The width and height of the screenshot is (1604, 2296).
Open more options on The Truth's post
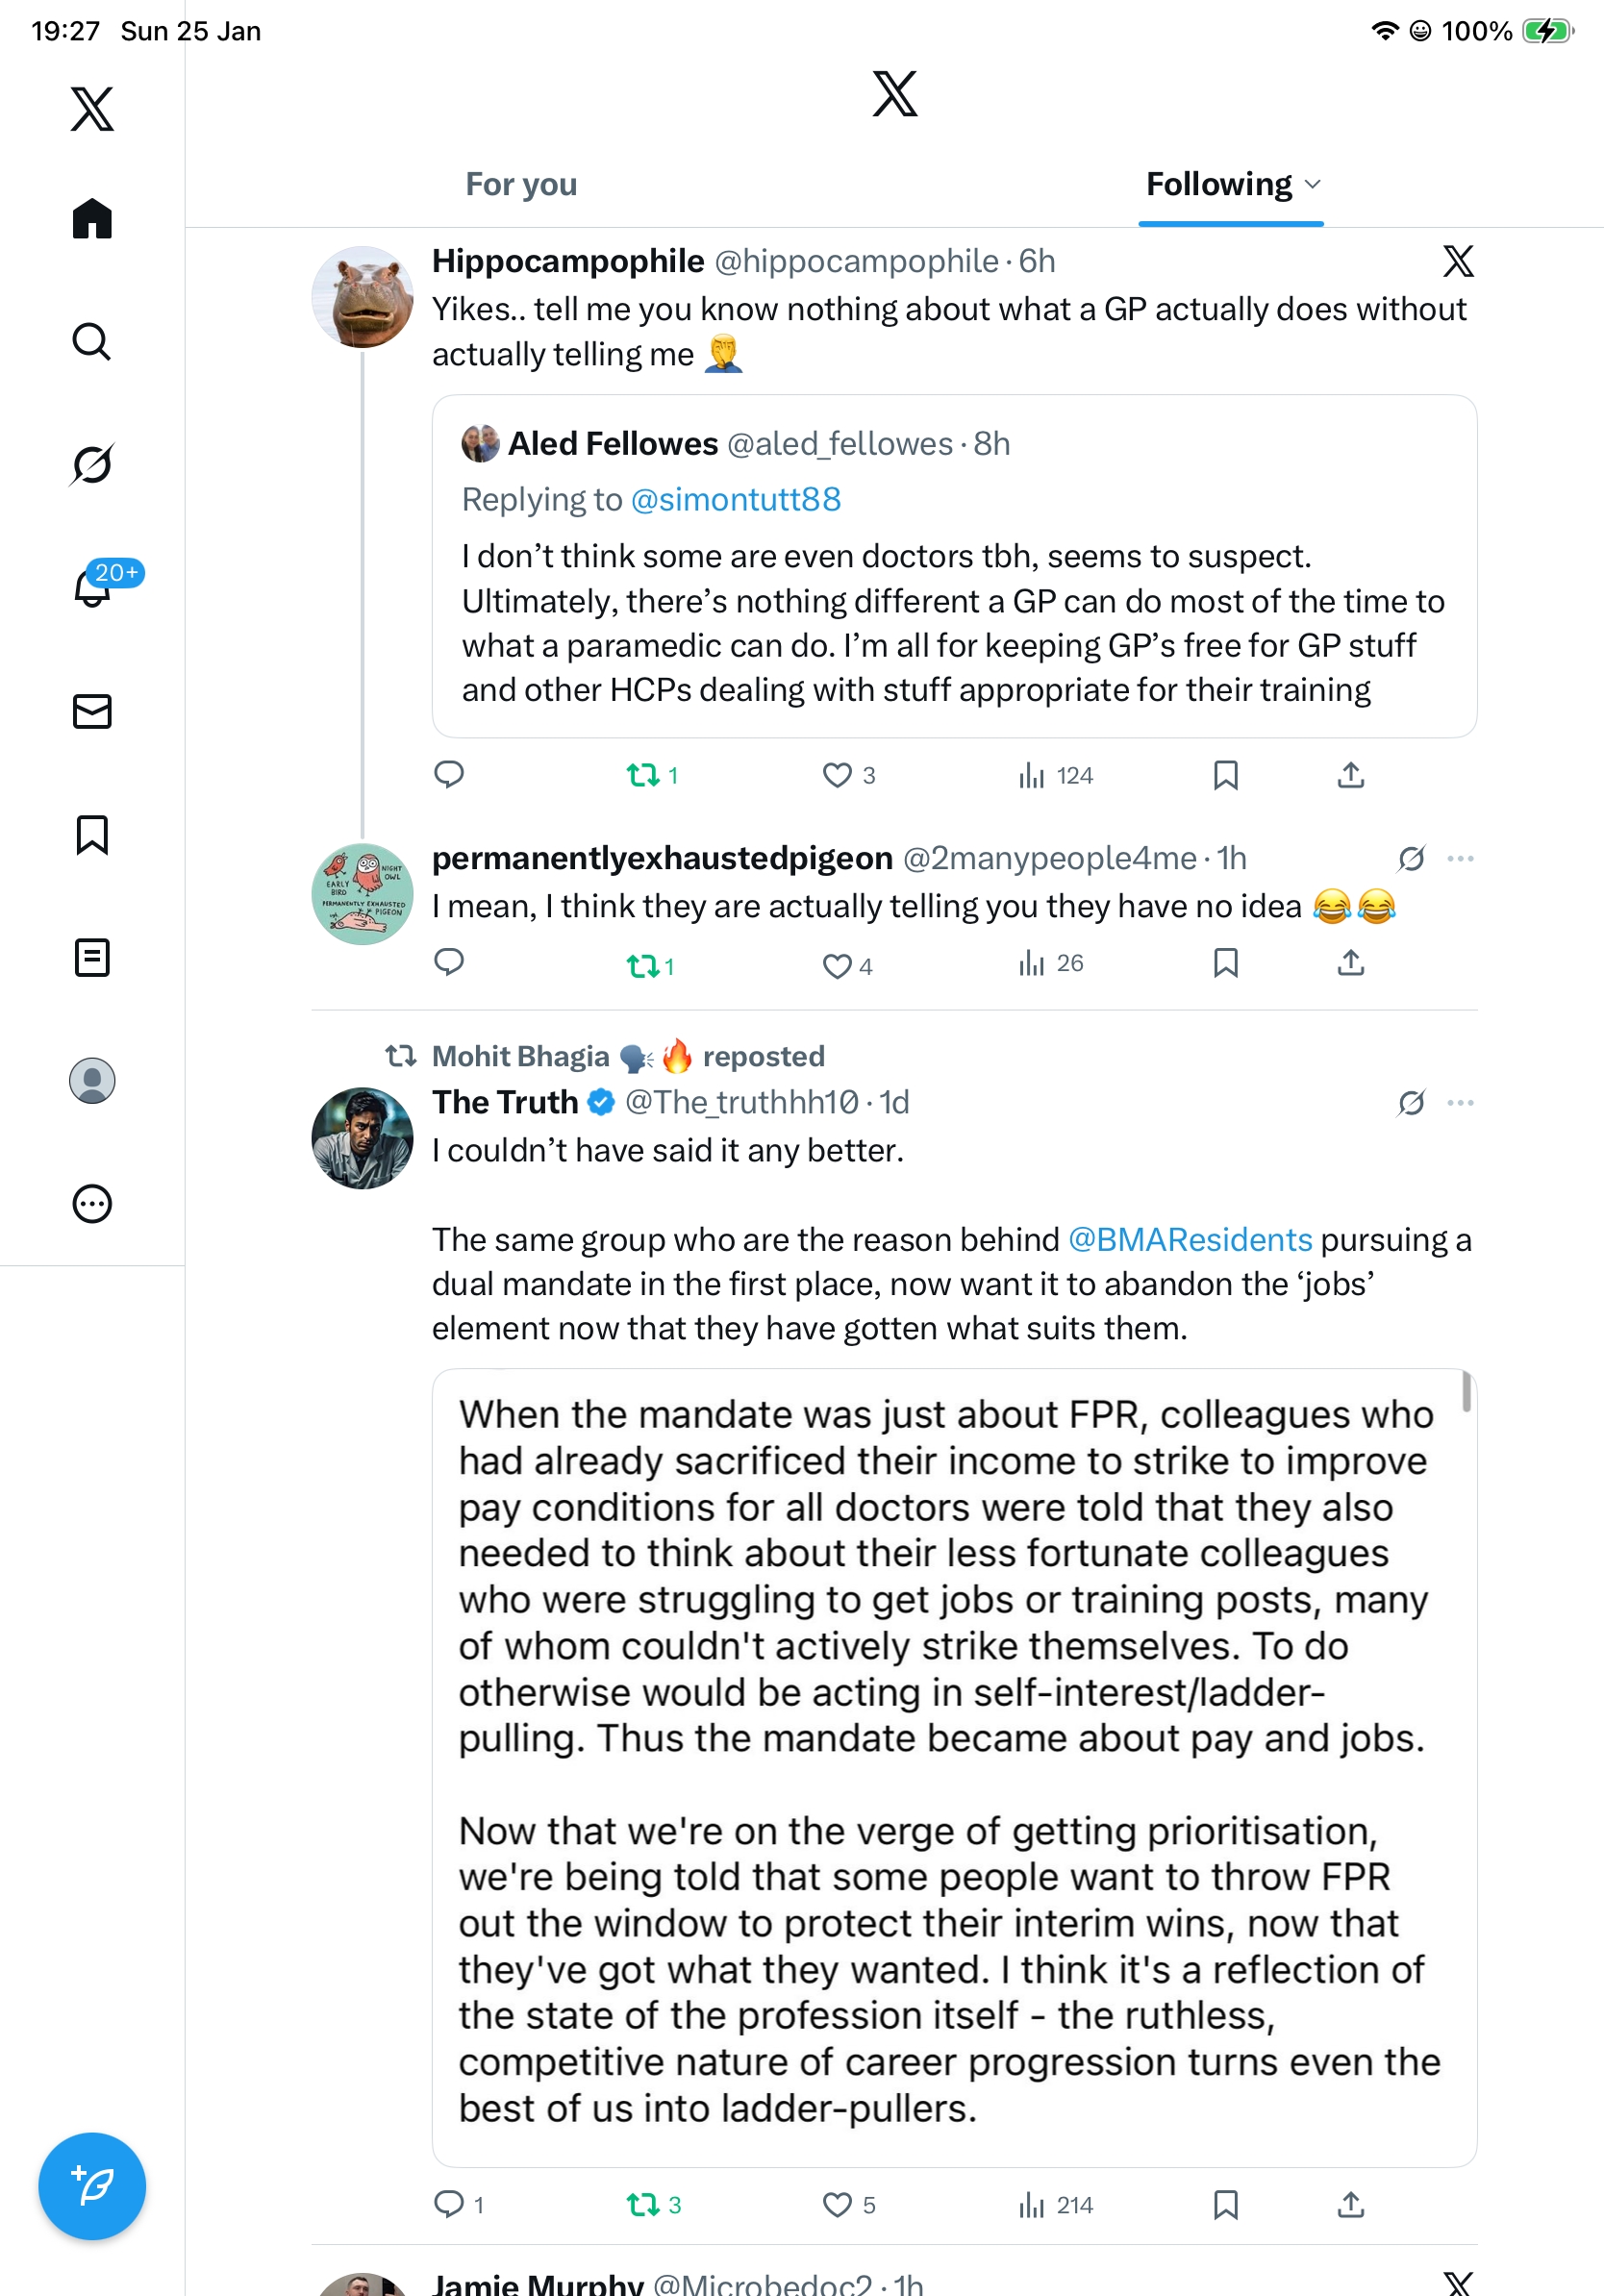pos(1460,1102)
